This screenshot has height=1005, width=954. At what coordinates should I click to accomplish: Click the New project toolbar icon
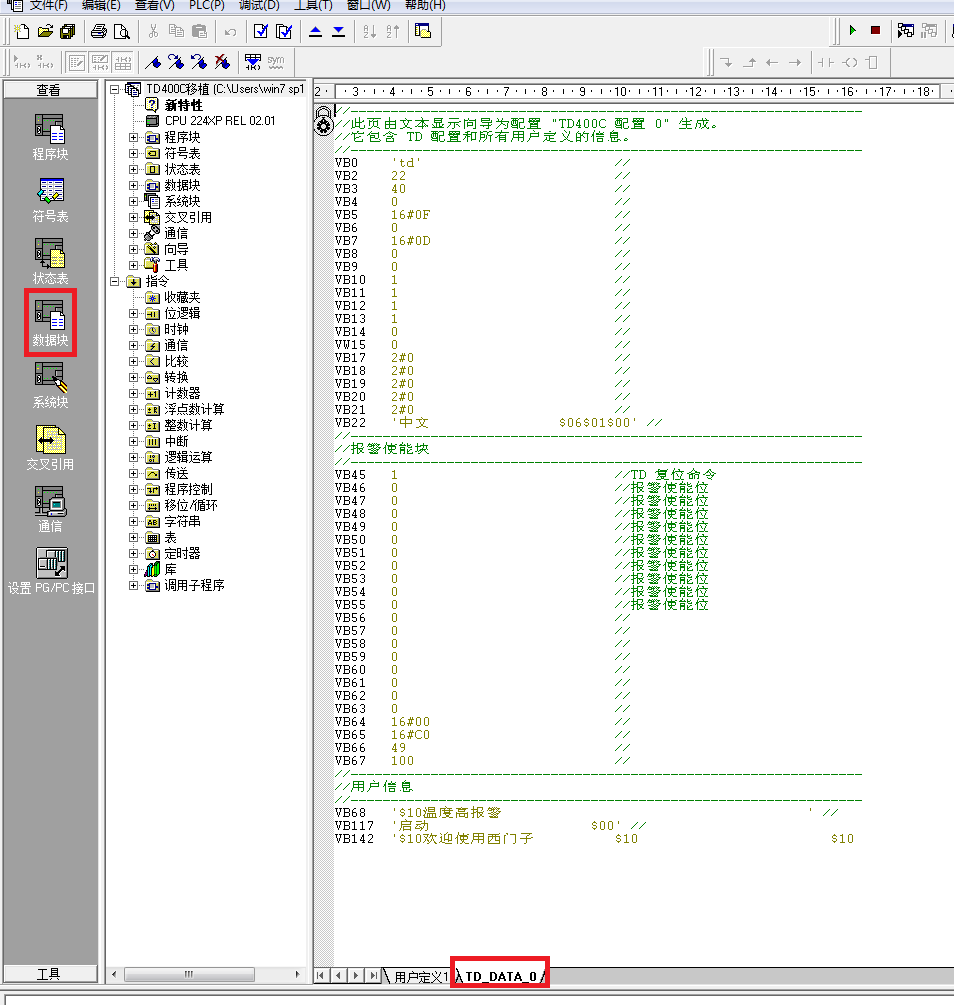point(21,31)
